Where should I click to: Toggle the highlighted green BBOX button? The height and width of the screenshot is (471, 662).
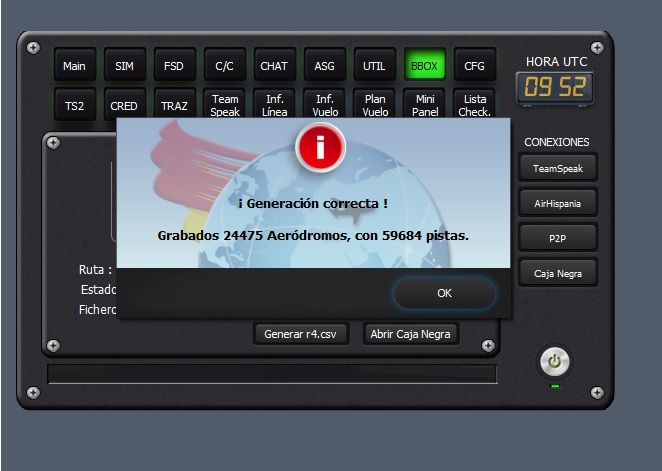pyautogui.click(x=425, y=66)
